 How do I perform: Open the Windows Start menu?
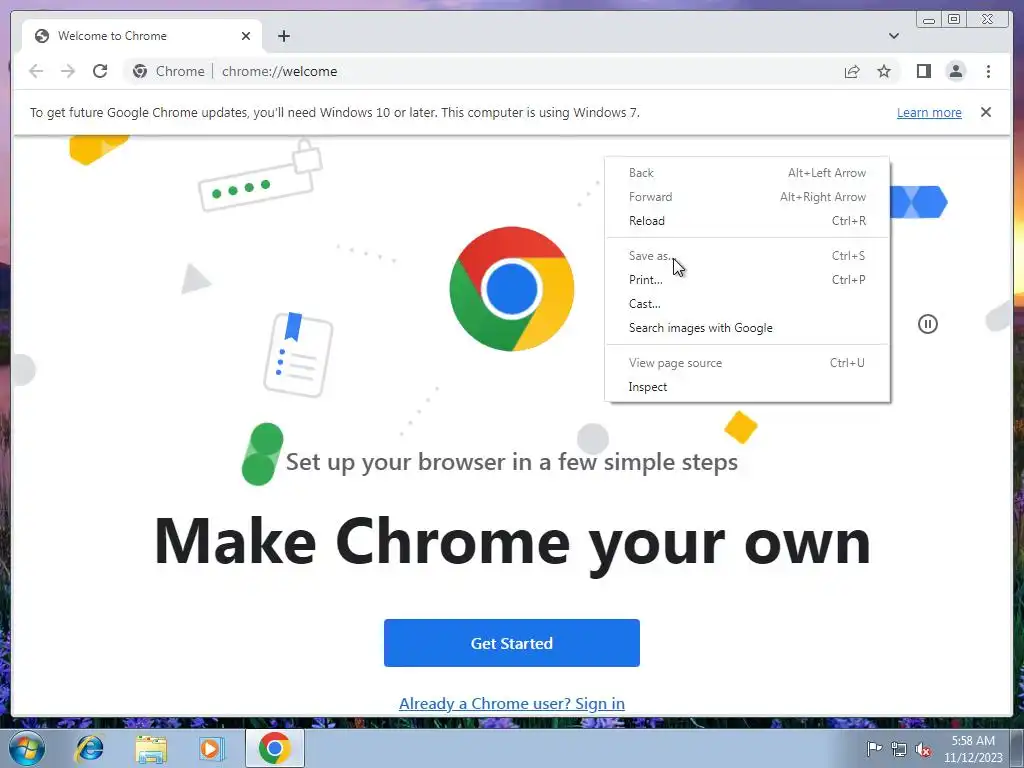point(27,748)
